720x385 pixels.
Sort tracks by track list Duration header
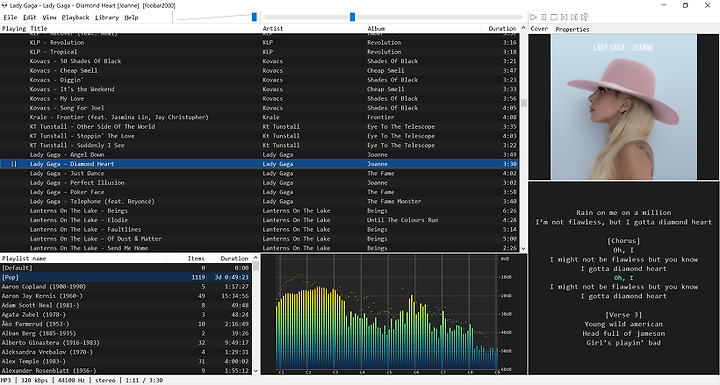[x=500, y=28]
